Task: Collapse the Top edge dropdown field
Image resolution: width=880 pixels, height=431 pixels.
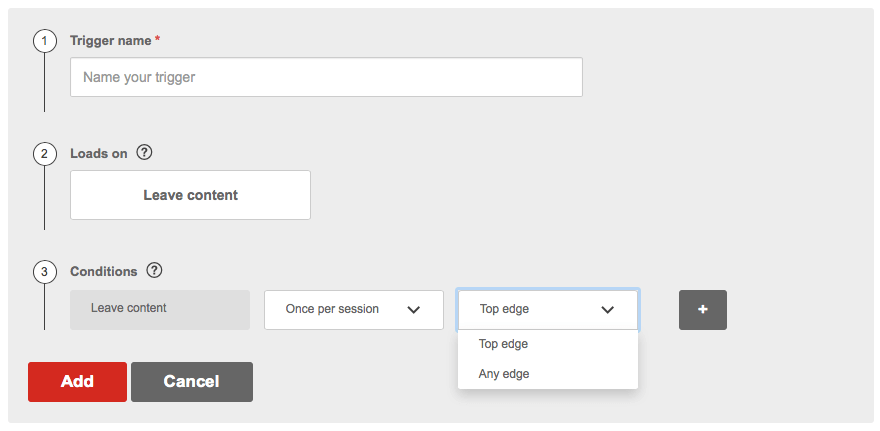Action: 548,310
